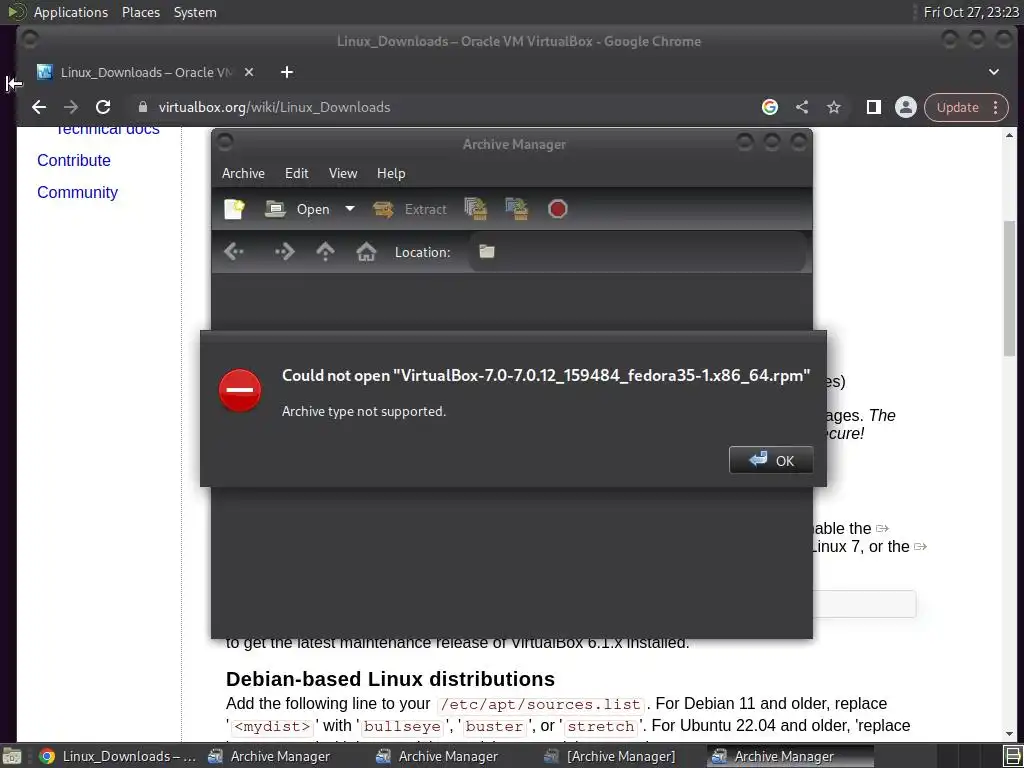Click Add folder to archive icon
Screen dimensions: 1024x768
[517, 209]
